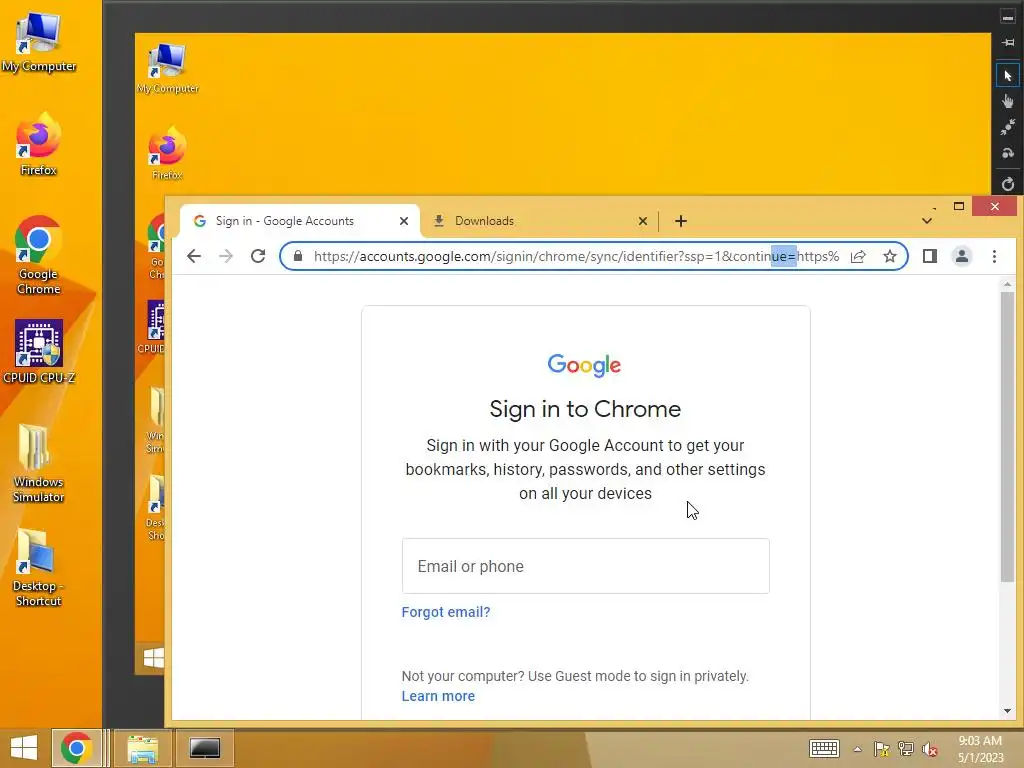The image size is (1024, 768).
Task: Open File Explorer from the taskbar
Action: pos(142,748)
